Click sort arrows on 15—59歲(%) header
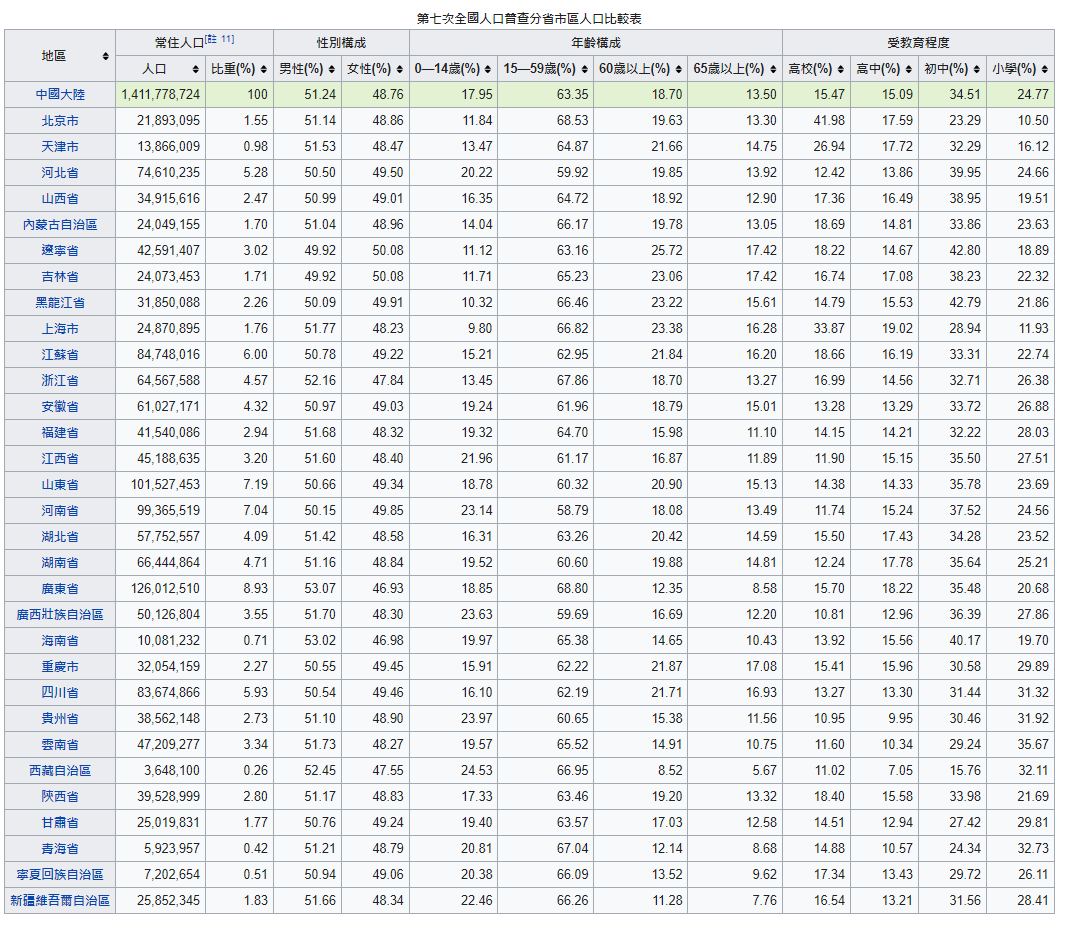1066x926 pixels. 584,69
